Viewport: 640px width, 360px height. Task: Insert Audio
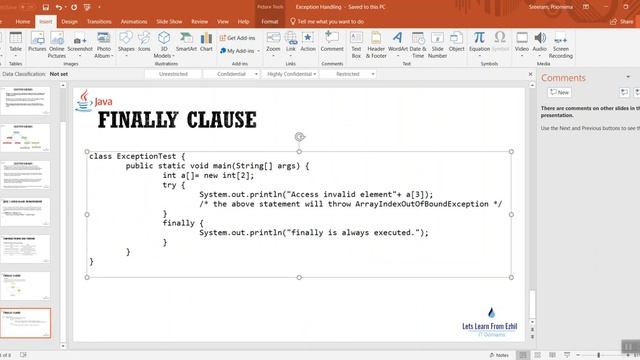coord(540,44)
